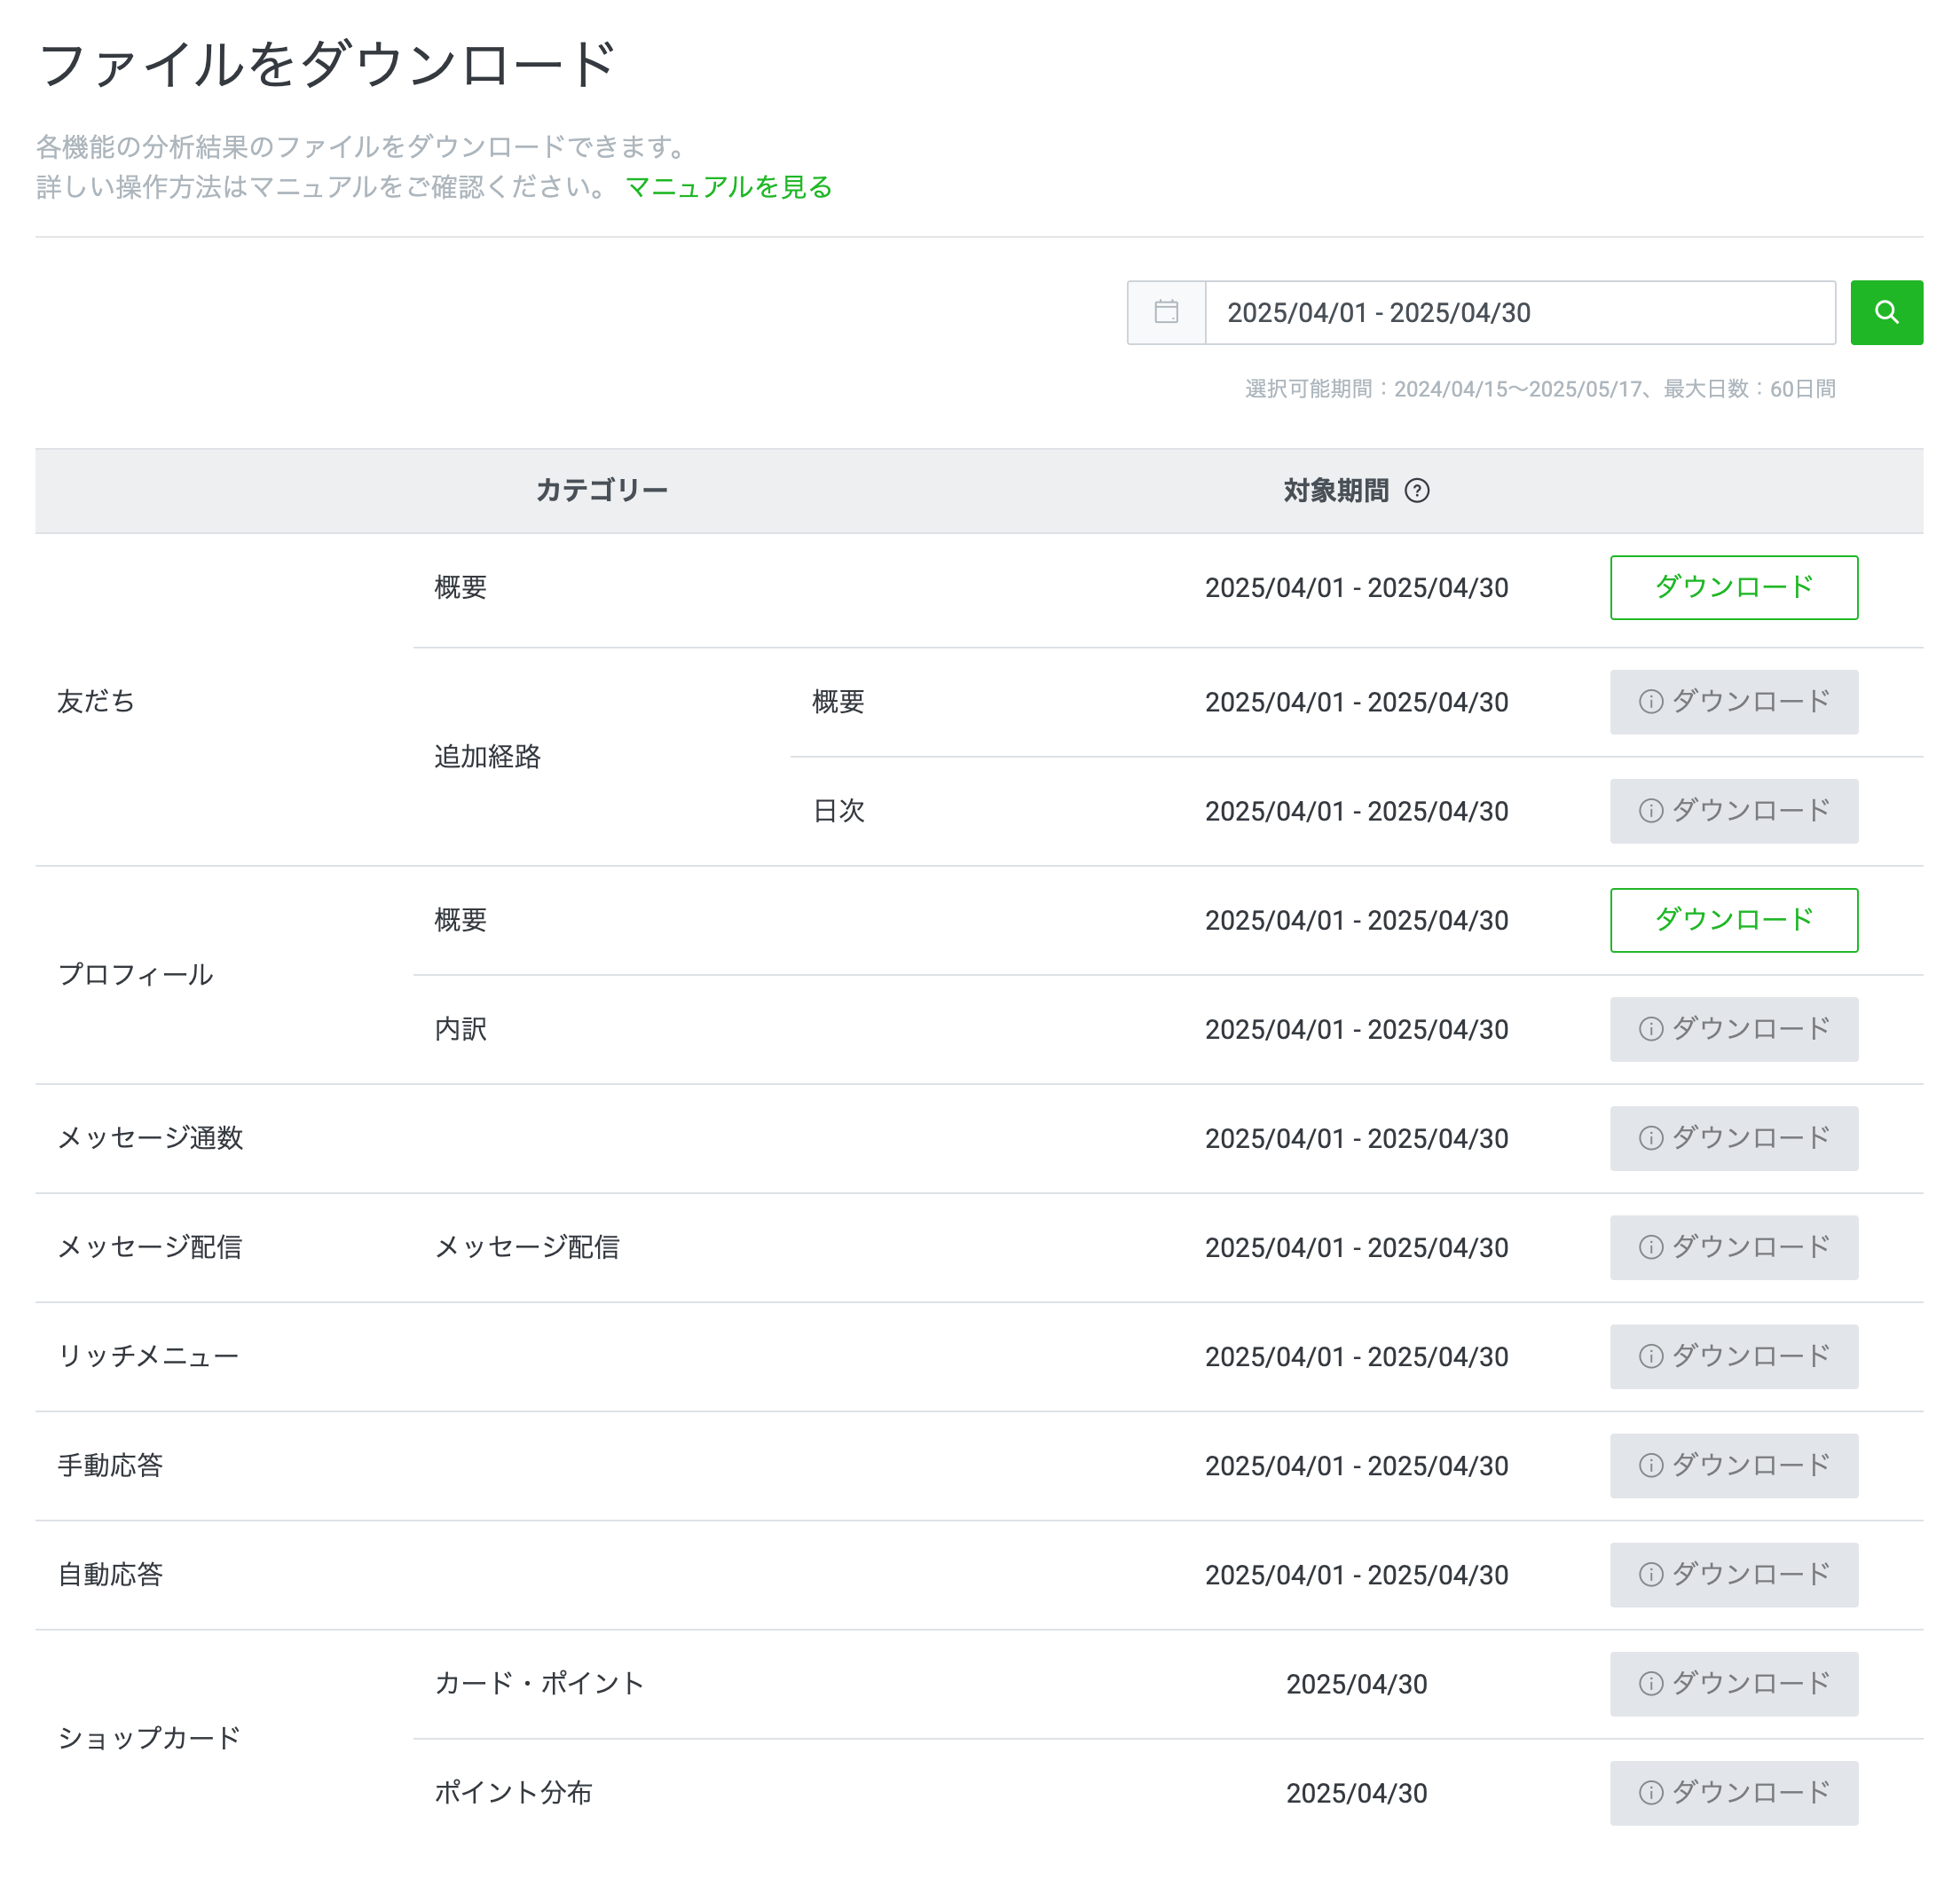Open the マニュアルを見る link
The image size is (1960, 1902).
pos(728,187)
